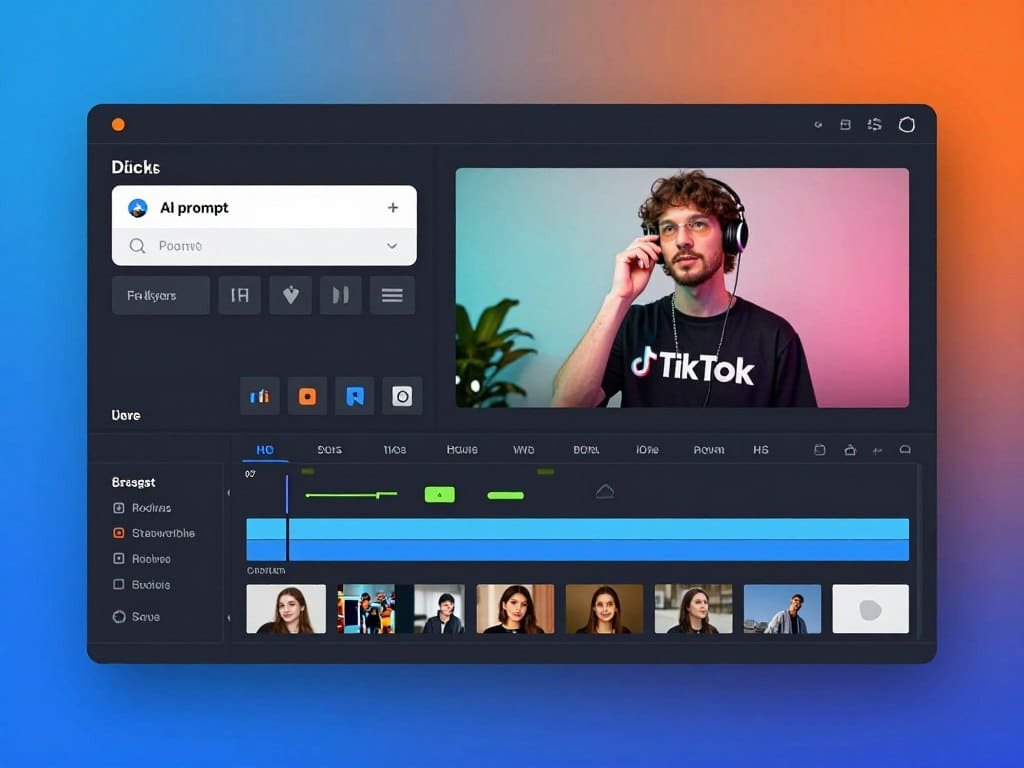Select the IA text tool icon

[x=240, y=295]
